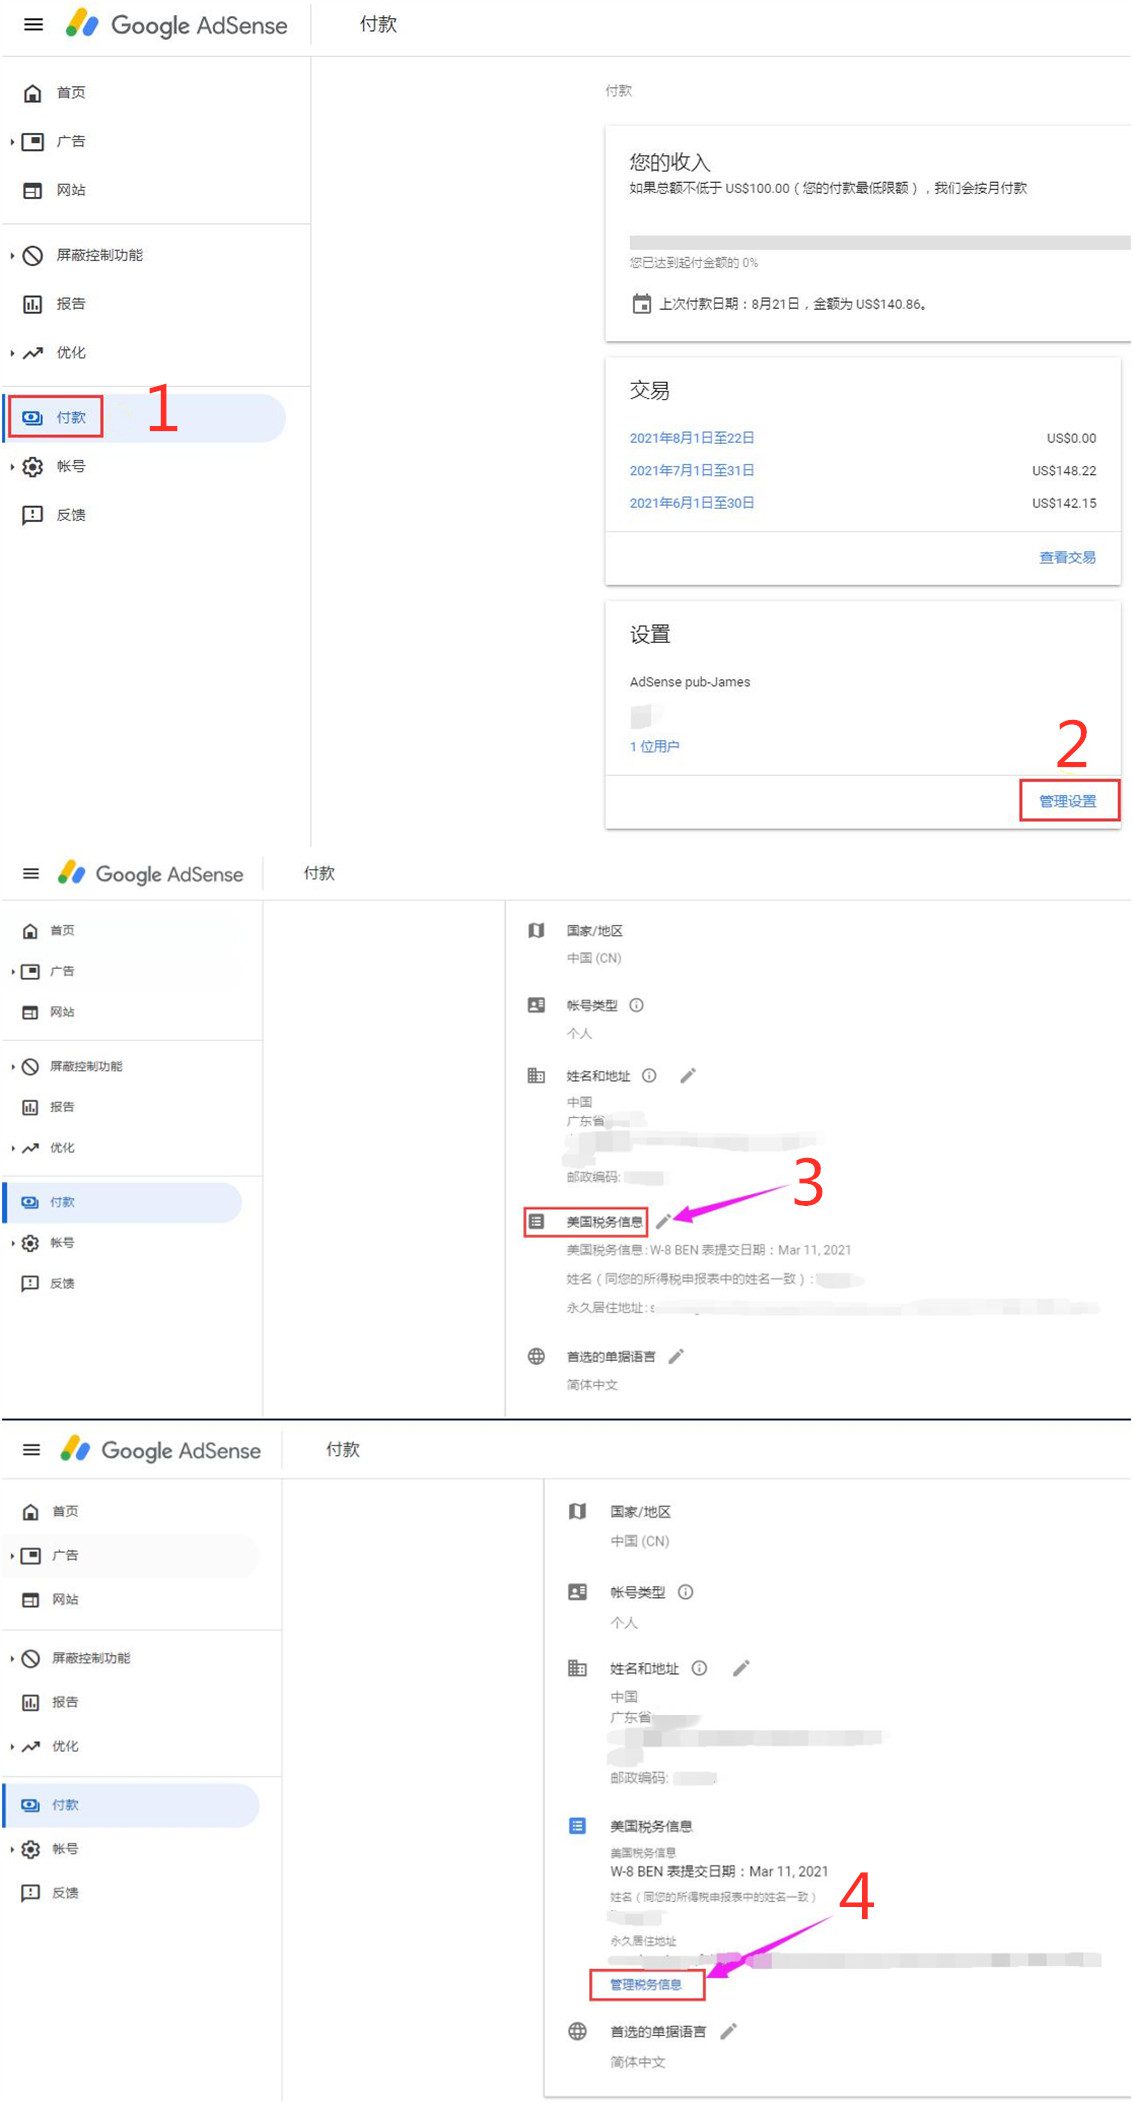This screenshot has width=1133, height=2103.
Task: Click the payment threshold progress bar under 您的收入
Action: pyautogui.click(x=879, y=242)
